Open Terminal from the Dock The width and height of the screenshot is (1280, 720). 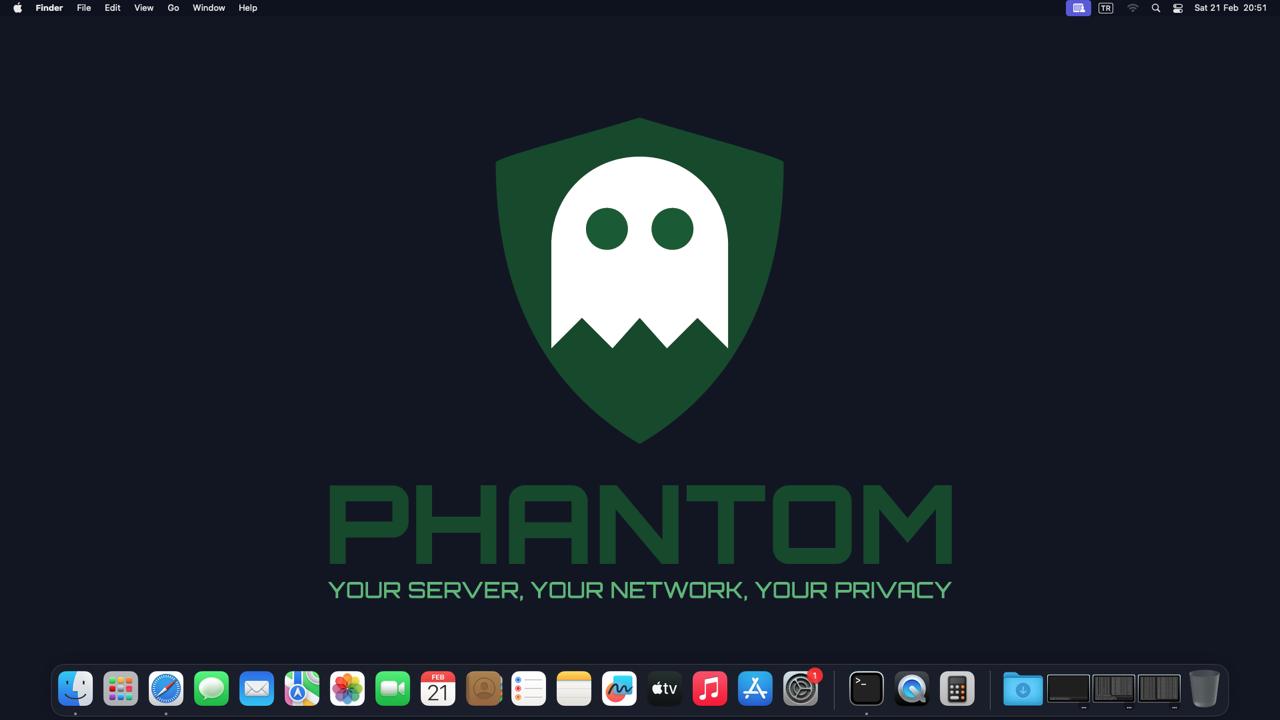[866, 689]
